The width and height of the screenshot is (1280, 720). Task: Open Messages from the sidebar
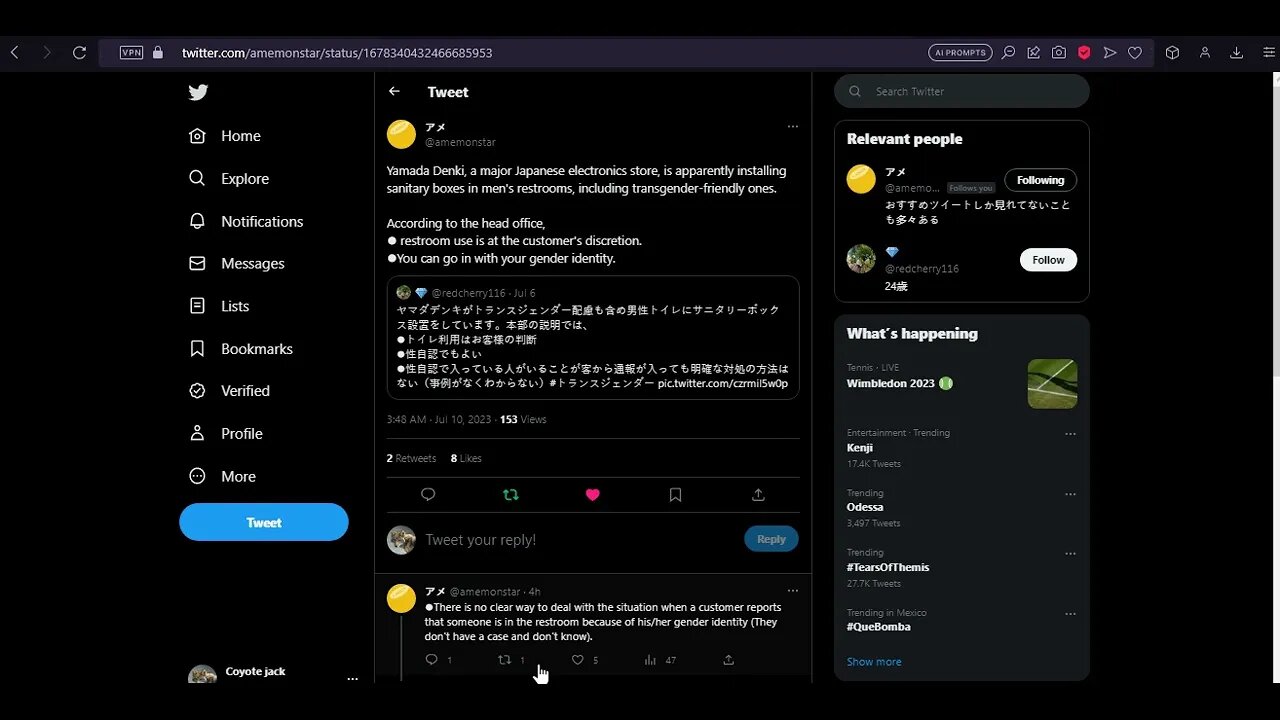coord(237,264)
